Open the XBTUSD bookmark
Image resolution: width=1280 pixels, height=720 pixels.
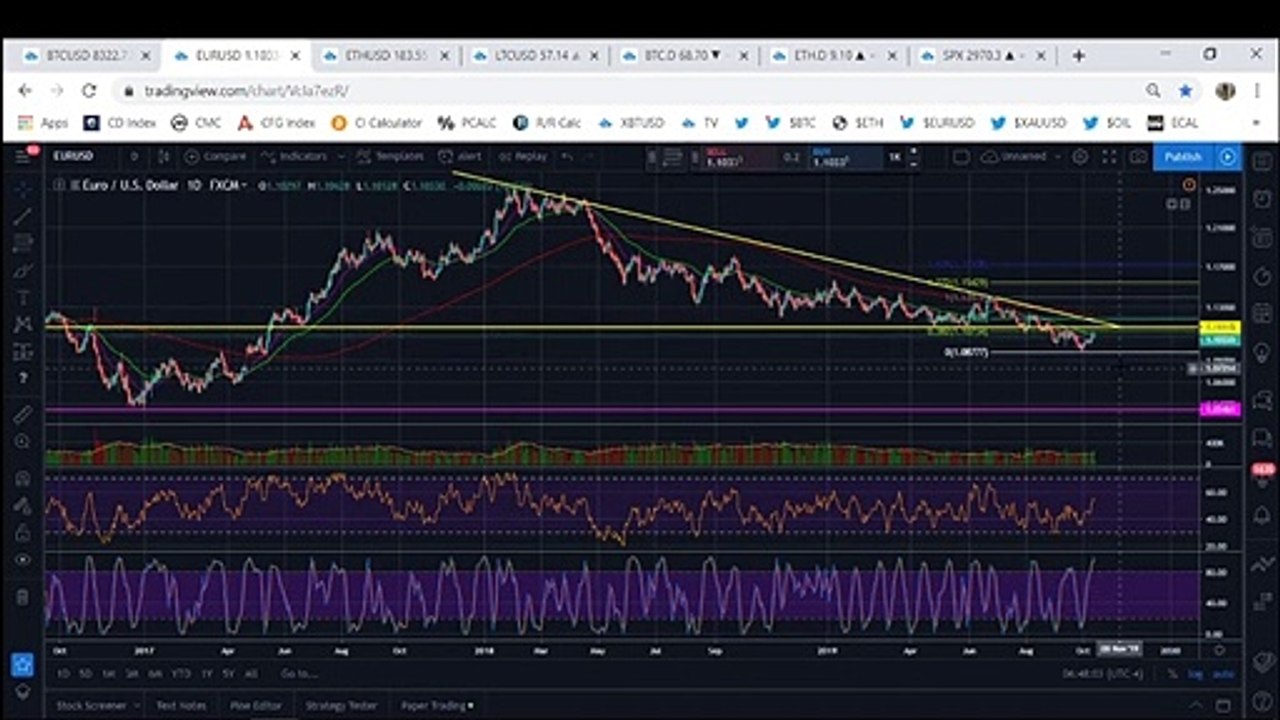pyautogui.click(x=631, y=123)
